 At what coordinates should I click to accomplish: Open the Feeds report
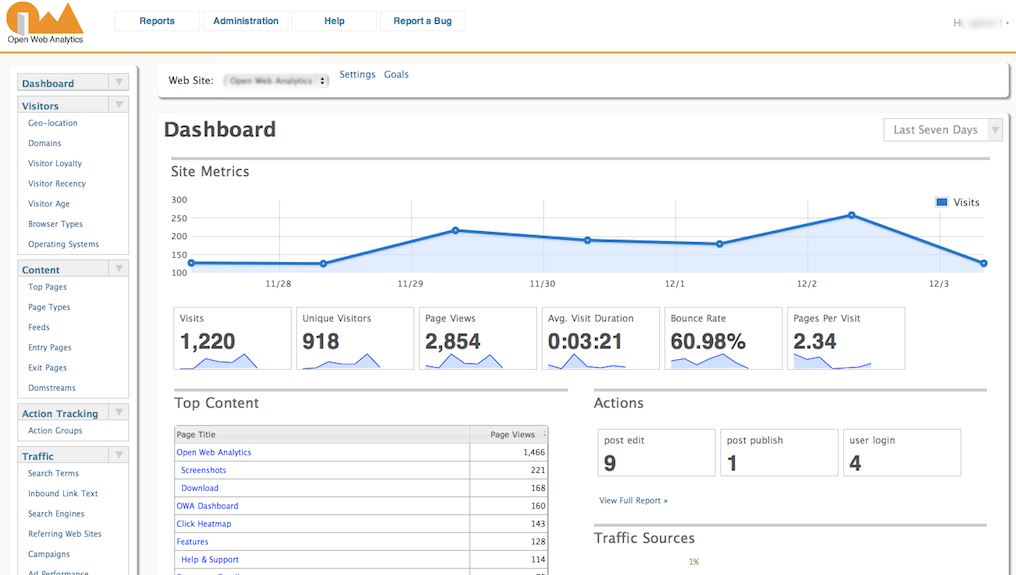(x=39, y=327)
